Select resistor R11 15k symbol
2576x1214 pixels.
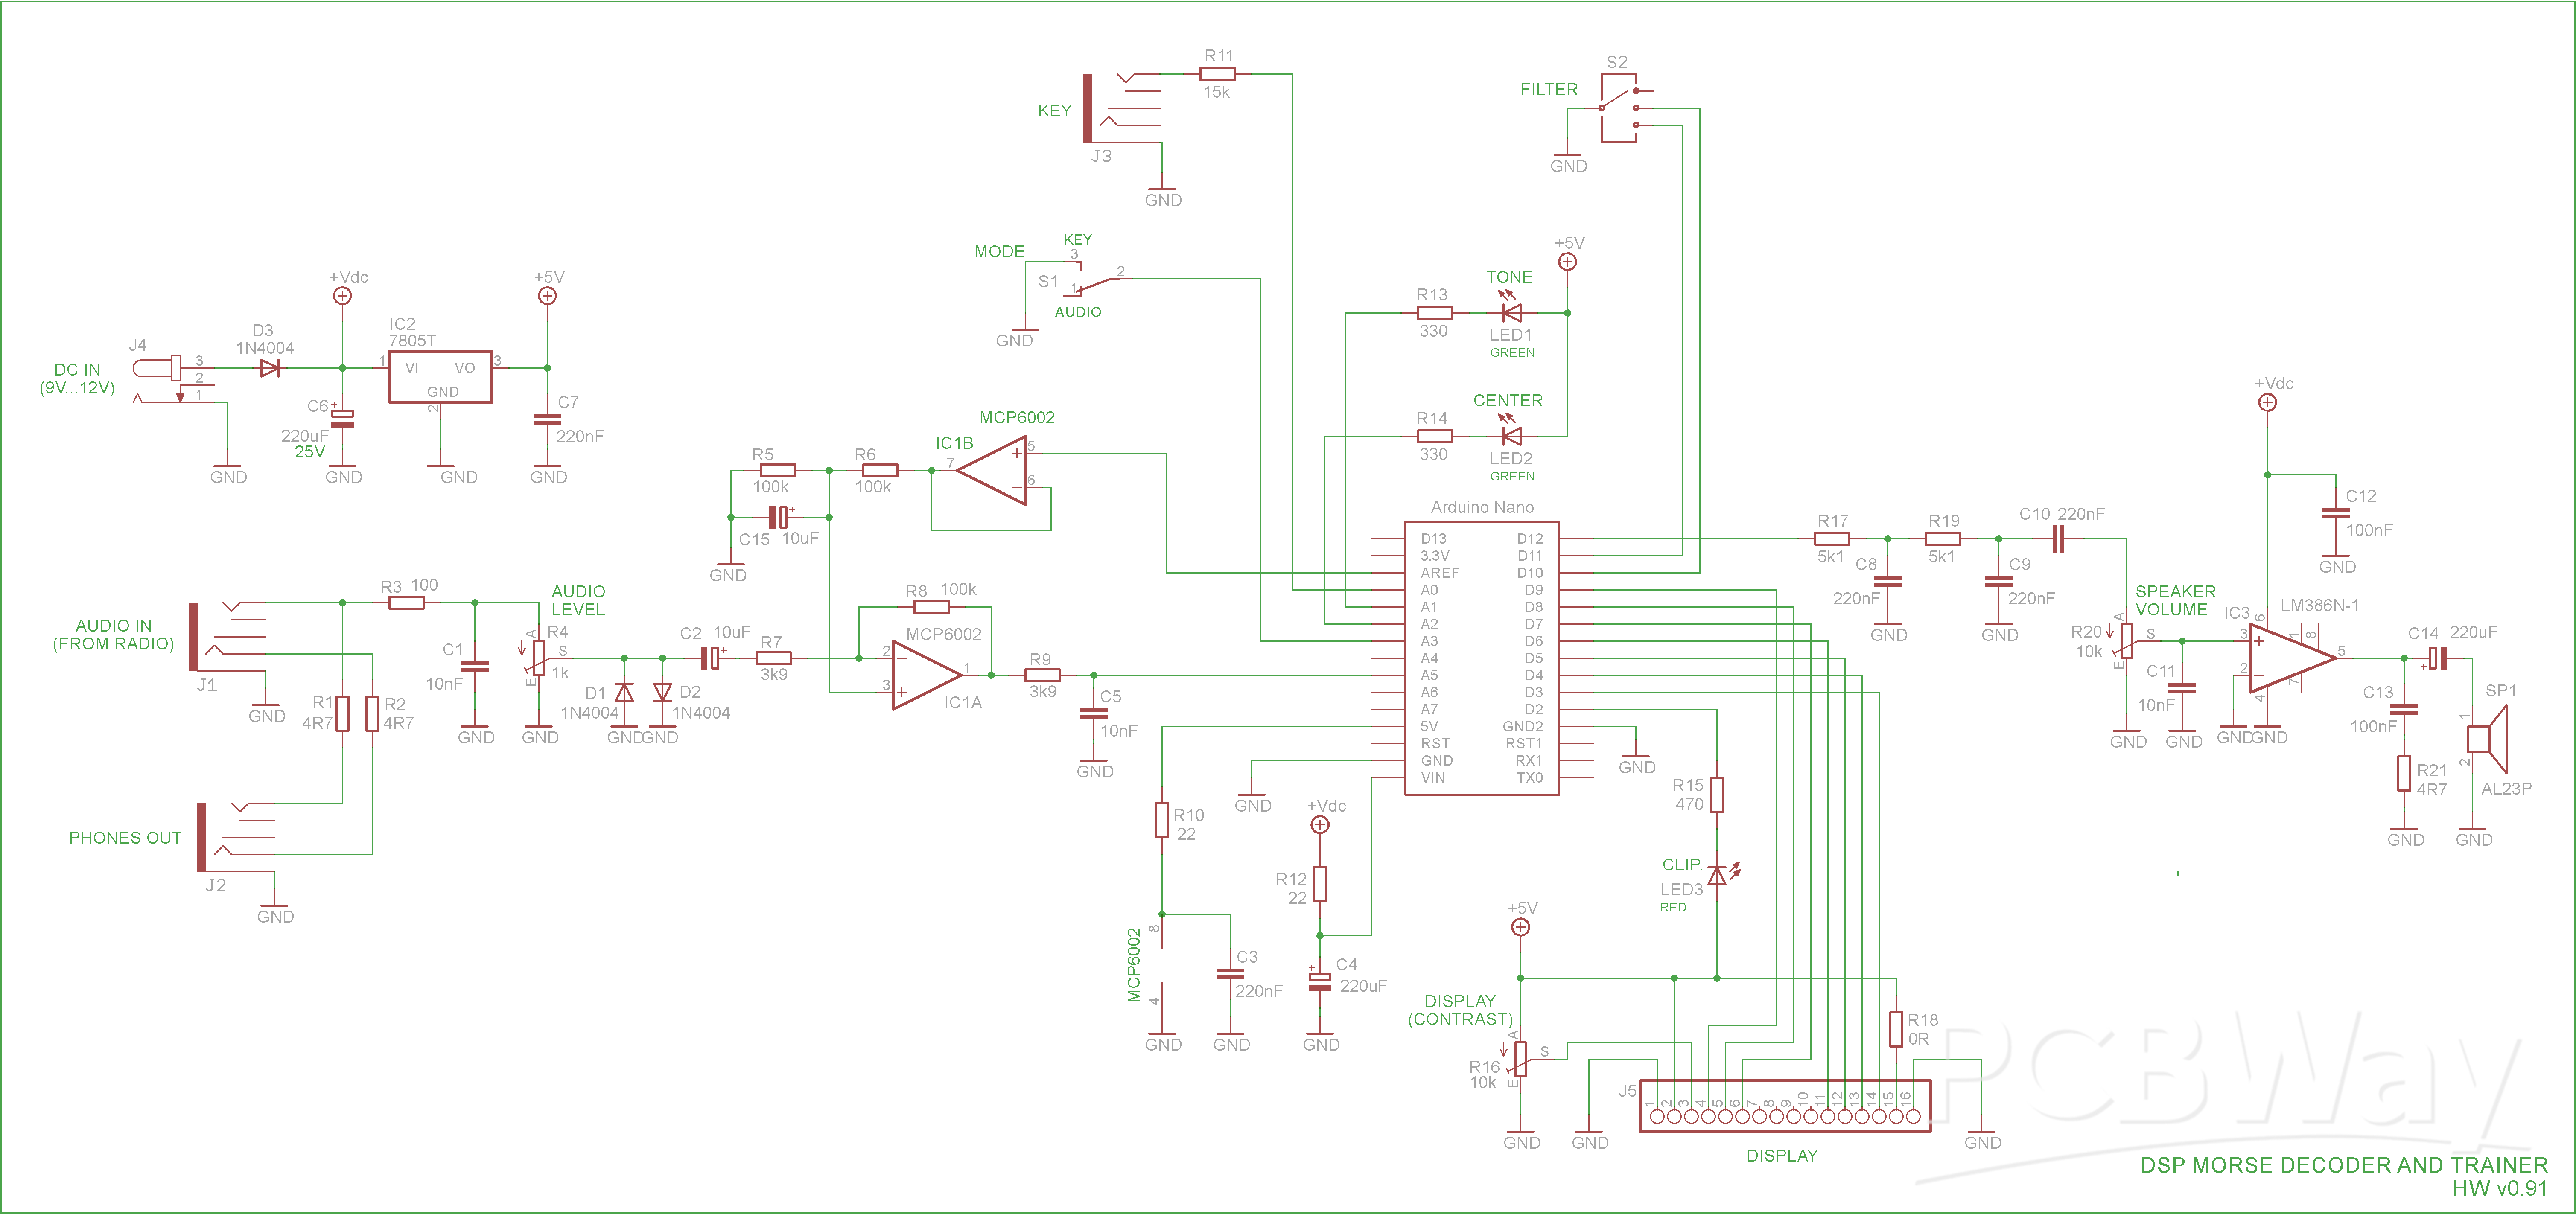pos(1217,74)
